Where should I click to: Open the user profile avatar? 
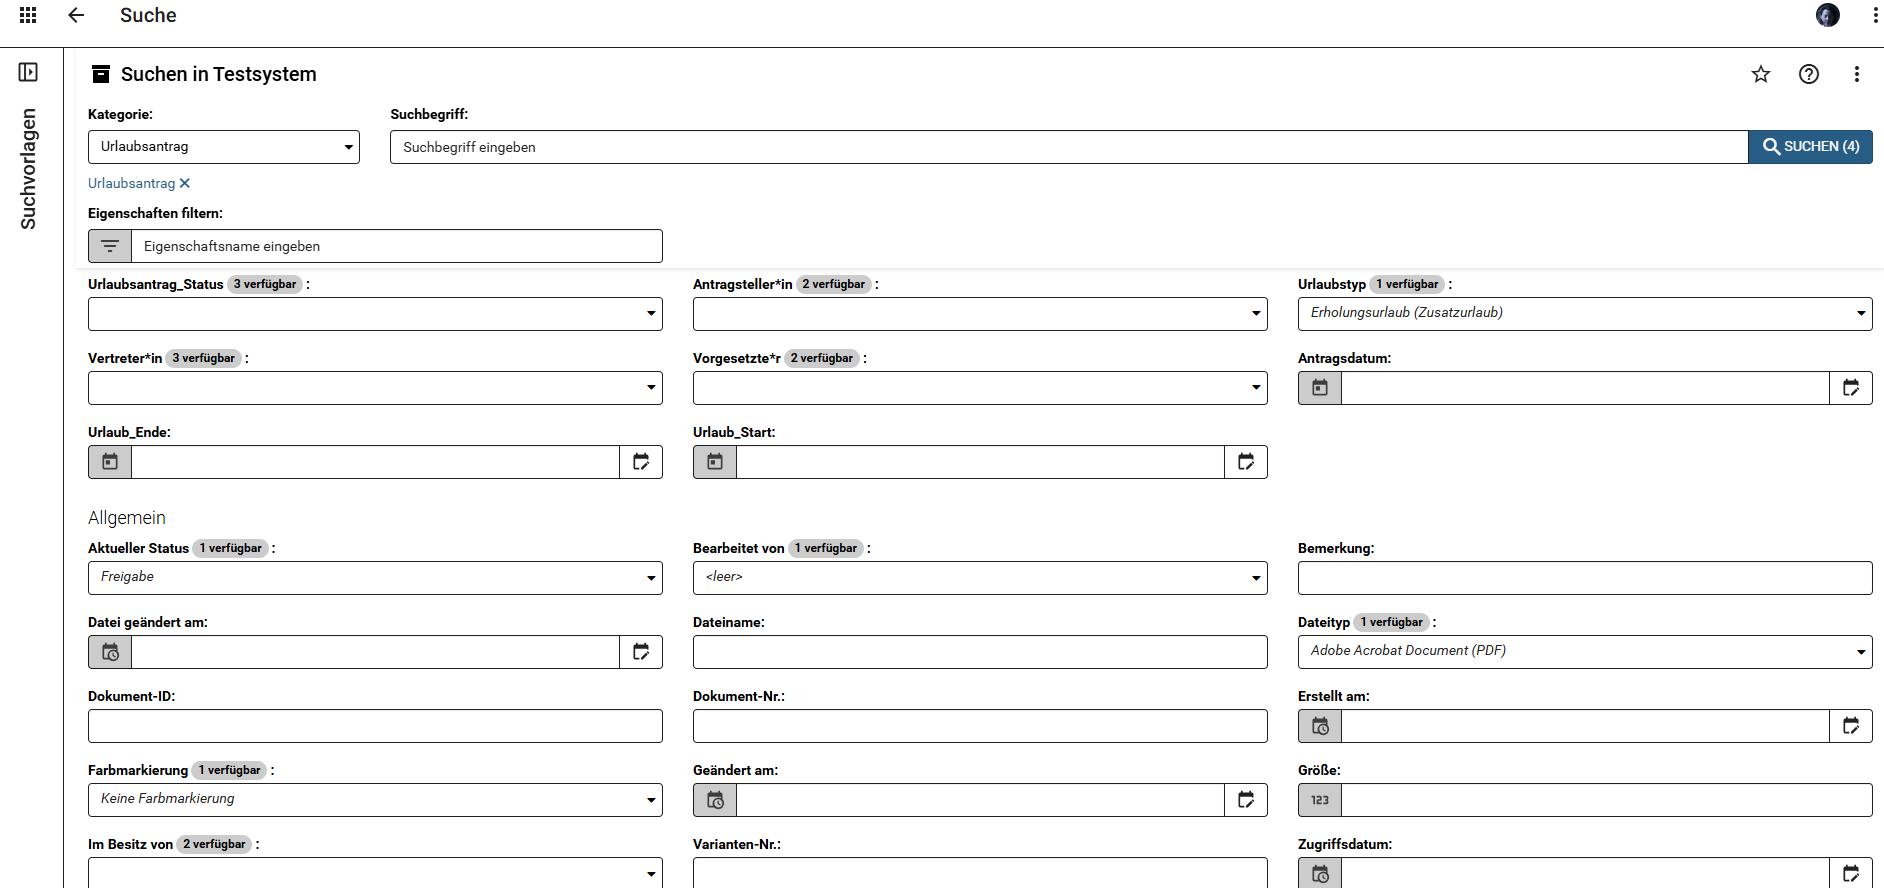(1828, 15)
